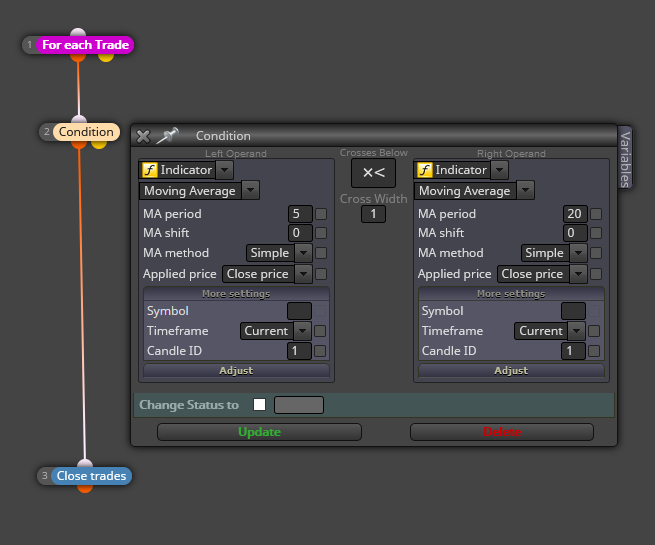Open left operand Indicator type dropdown

(x=224, y=170)
